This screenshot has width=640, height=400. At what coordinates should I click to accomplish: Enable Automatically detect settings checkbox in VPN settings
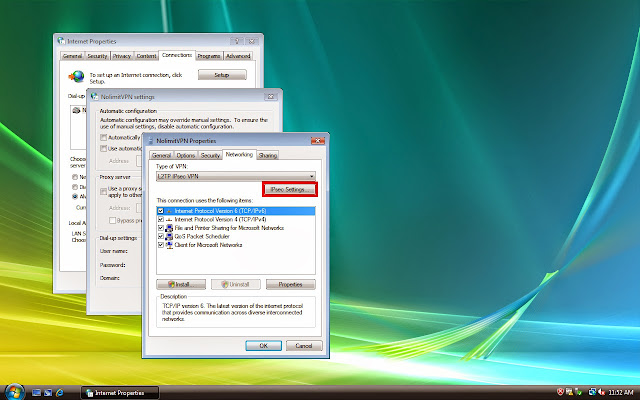click(104, 138)
